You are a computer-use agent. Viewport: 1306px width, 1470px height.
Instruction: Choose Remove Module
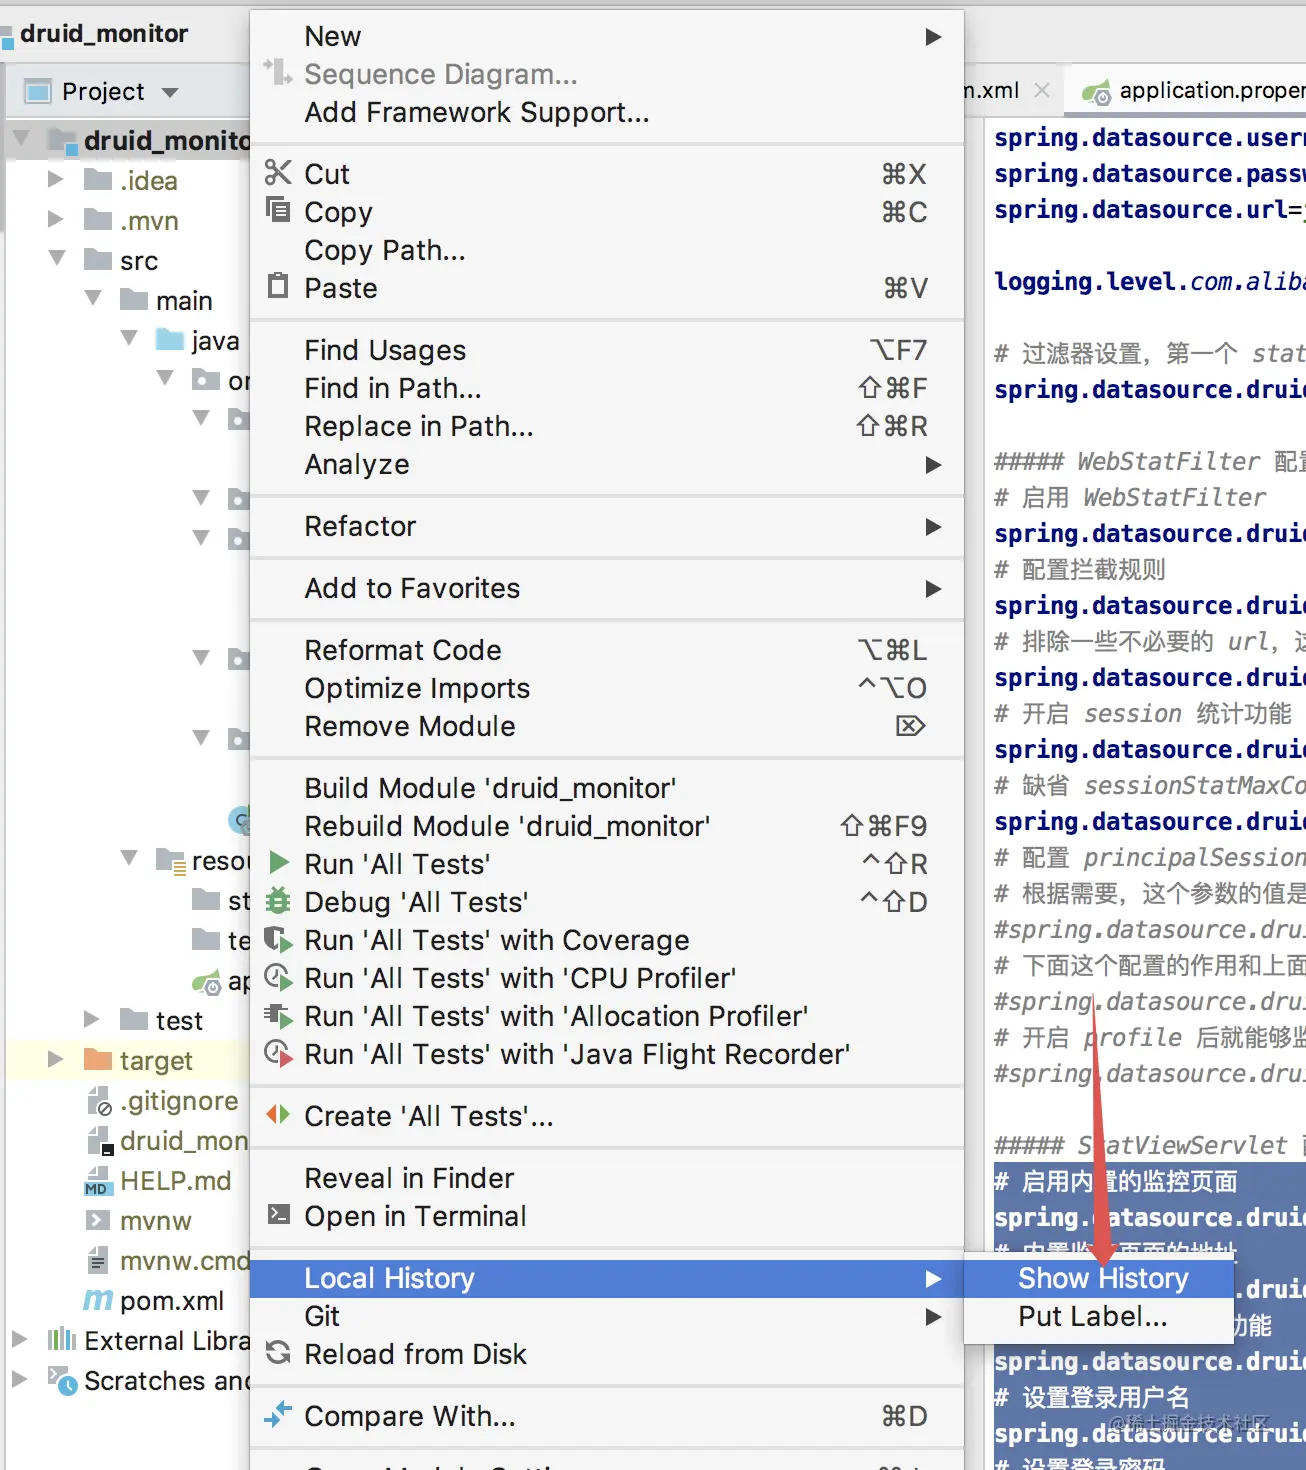tap(607, 726)
